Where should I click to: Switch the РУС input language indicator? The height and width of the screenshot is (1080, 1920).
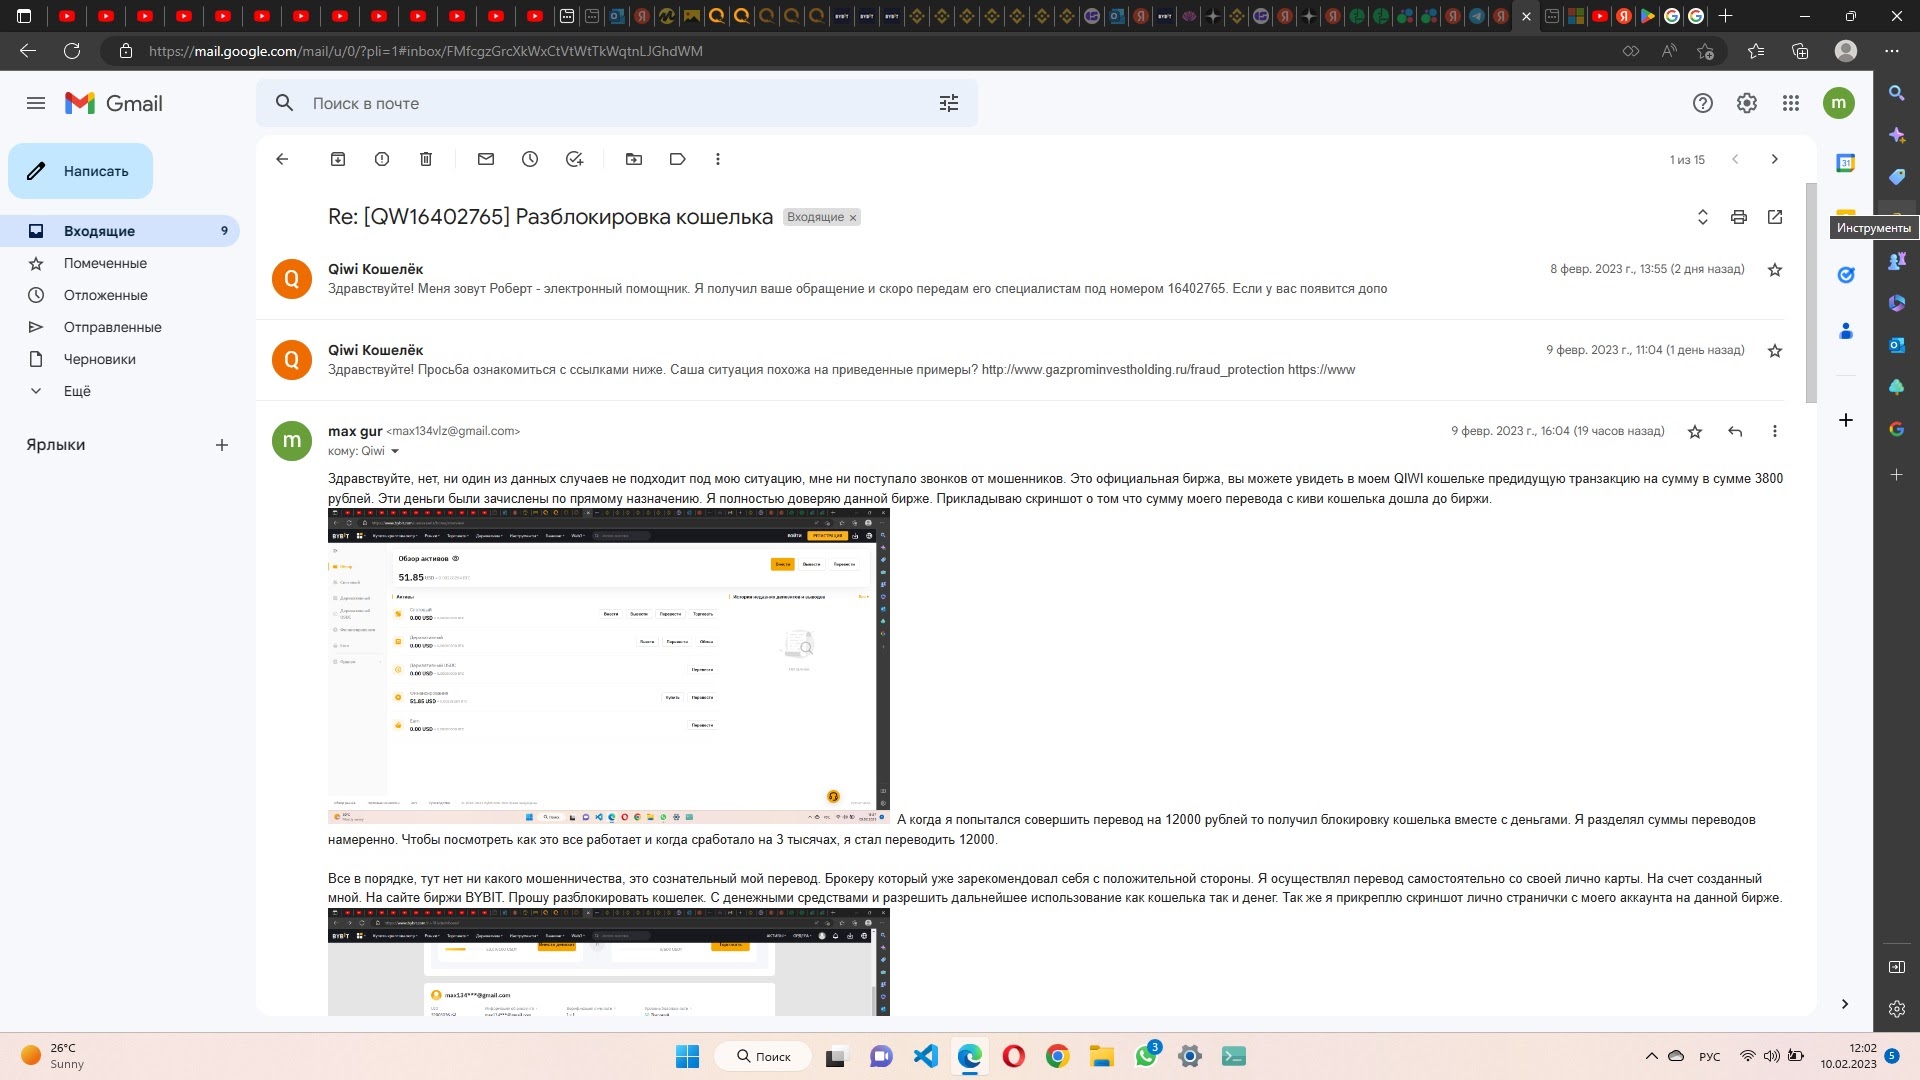[x=1710, y=1057]
